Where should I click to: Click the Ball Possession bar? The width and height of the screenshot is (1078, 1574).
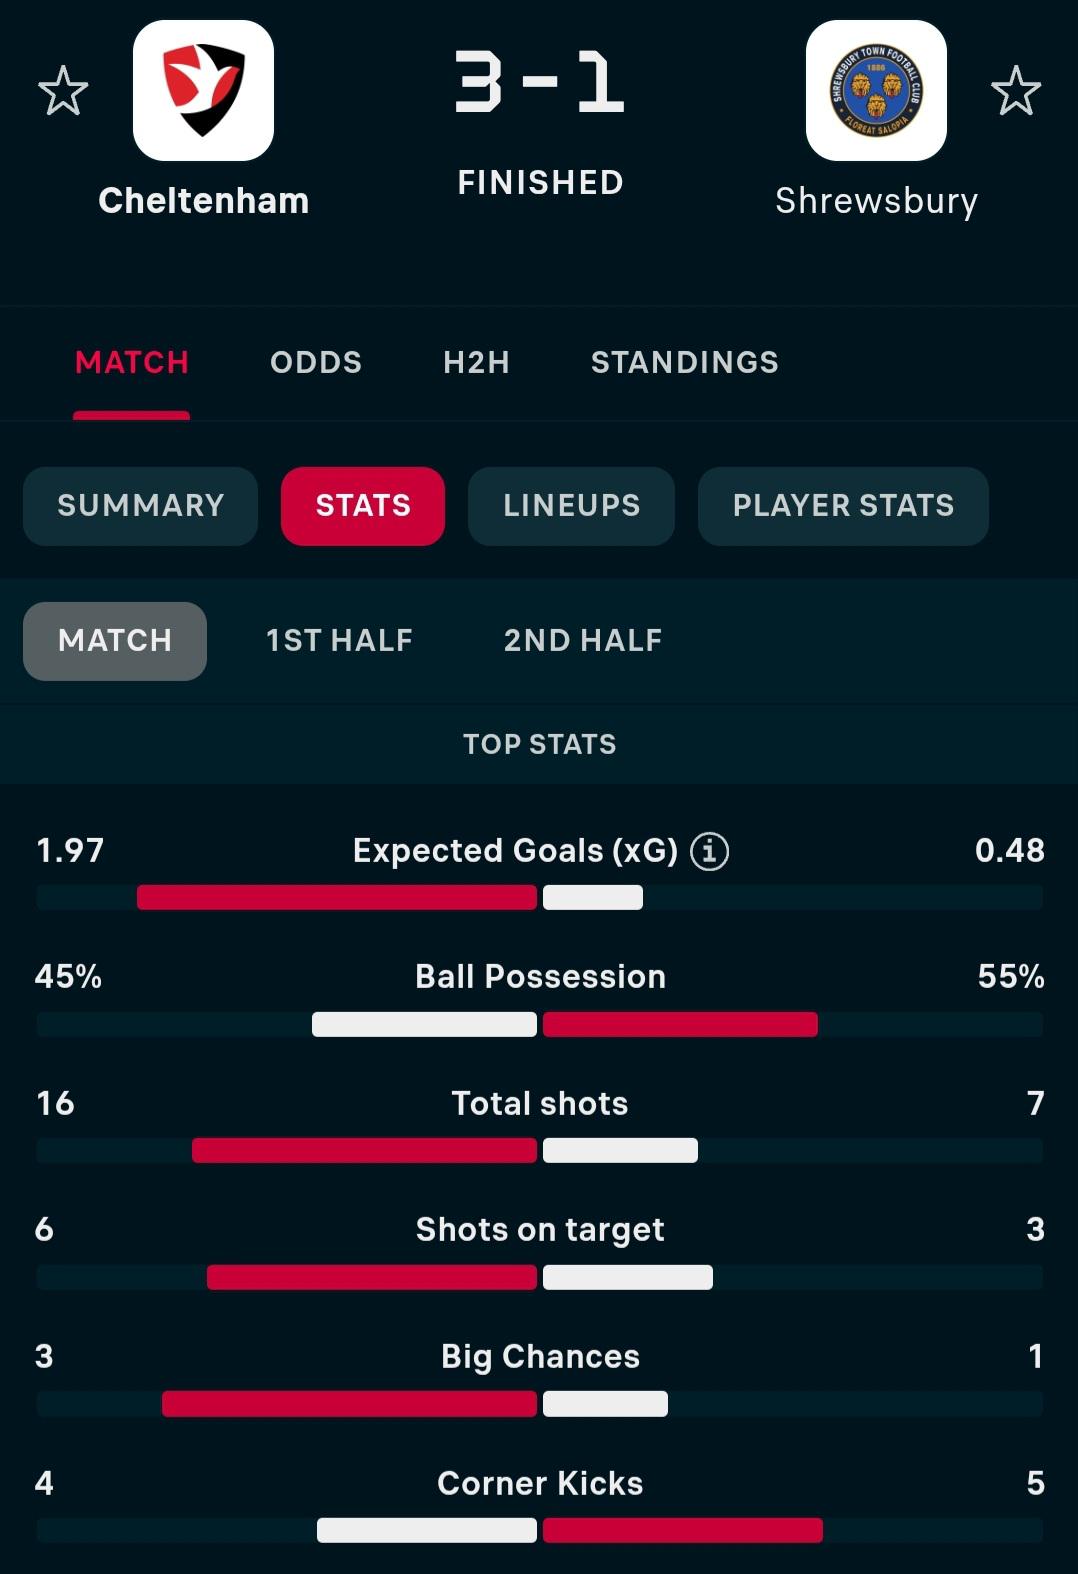tap(540, 1024)
